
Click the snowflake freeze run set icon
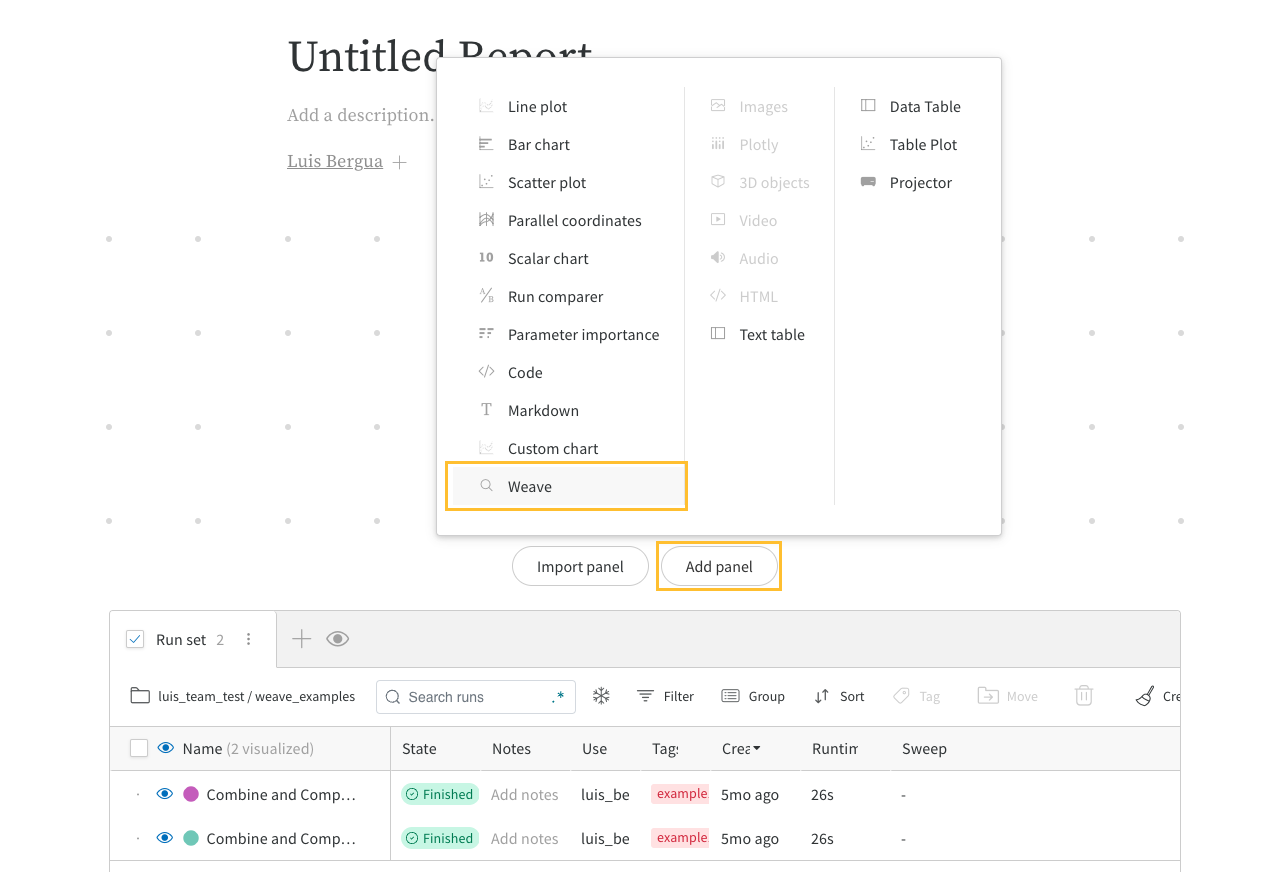601,696
